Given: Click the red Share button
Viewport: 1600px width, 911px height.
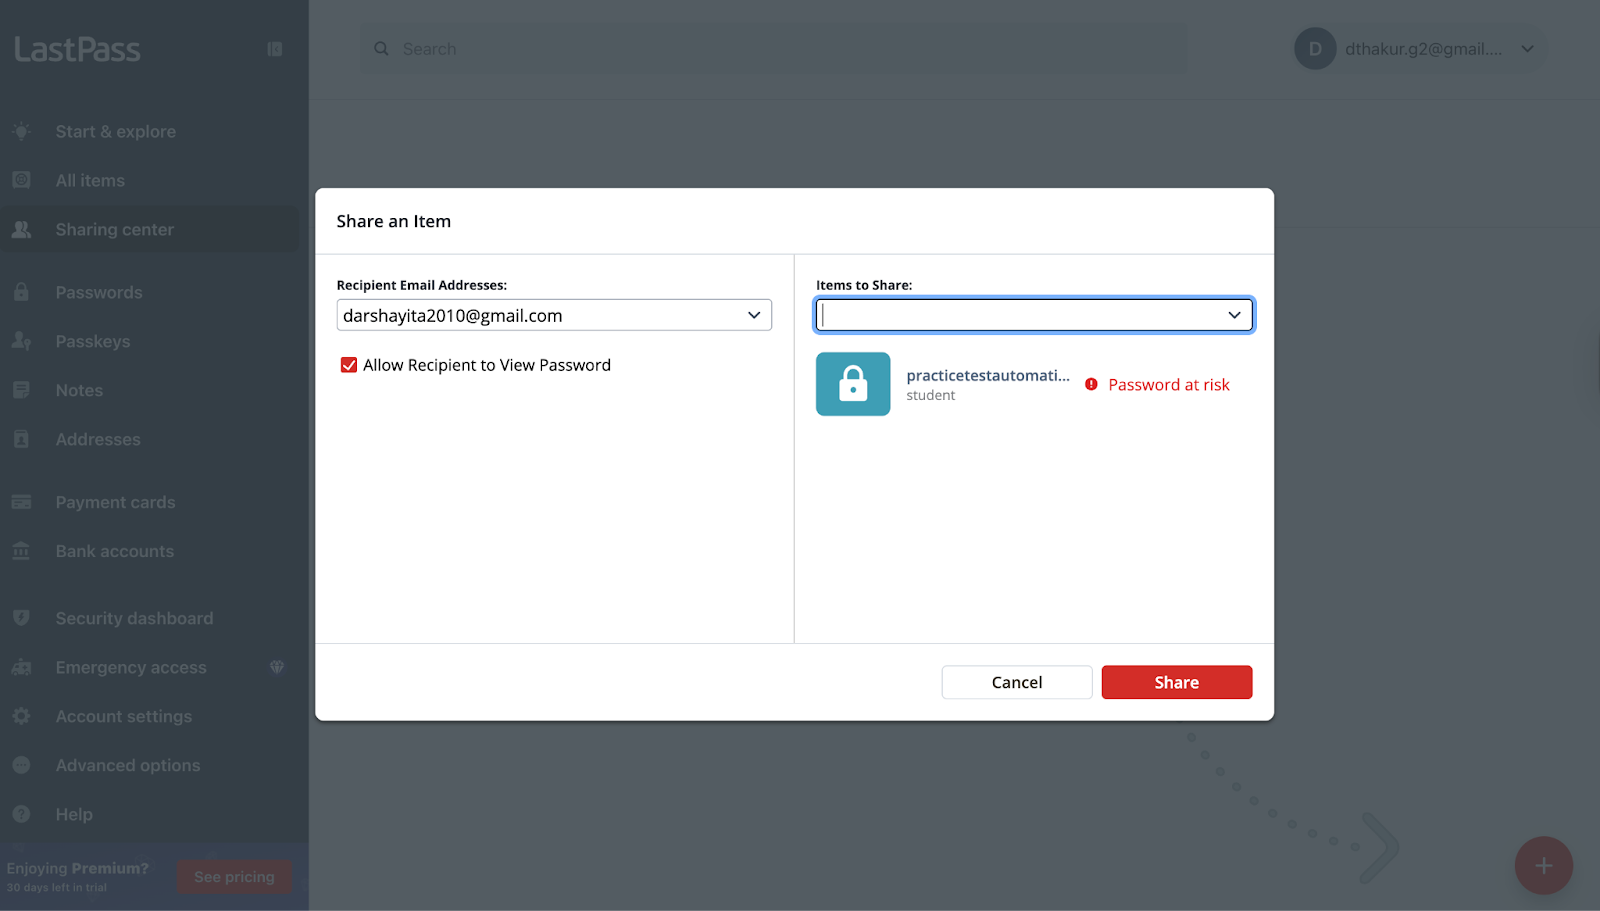Looking at the screenshot, I should 1176,682.
